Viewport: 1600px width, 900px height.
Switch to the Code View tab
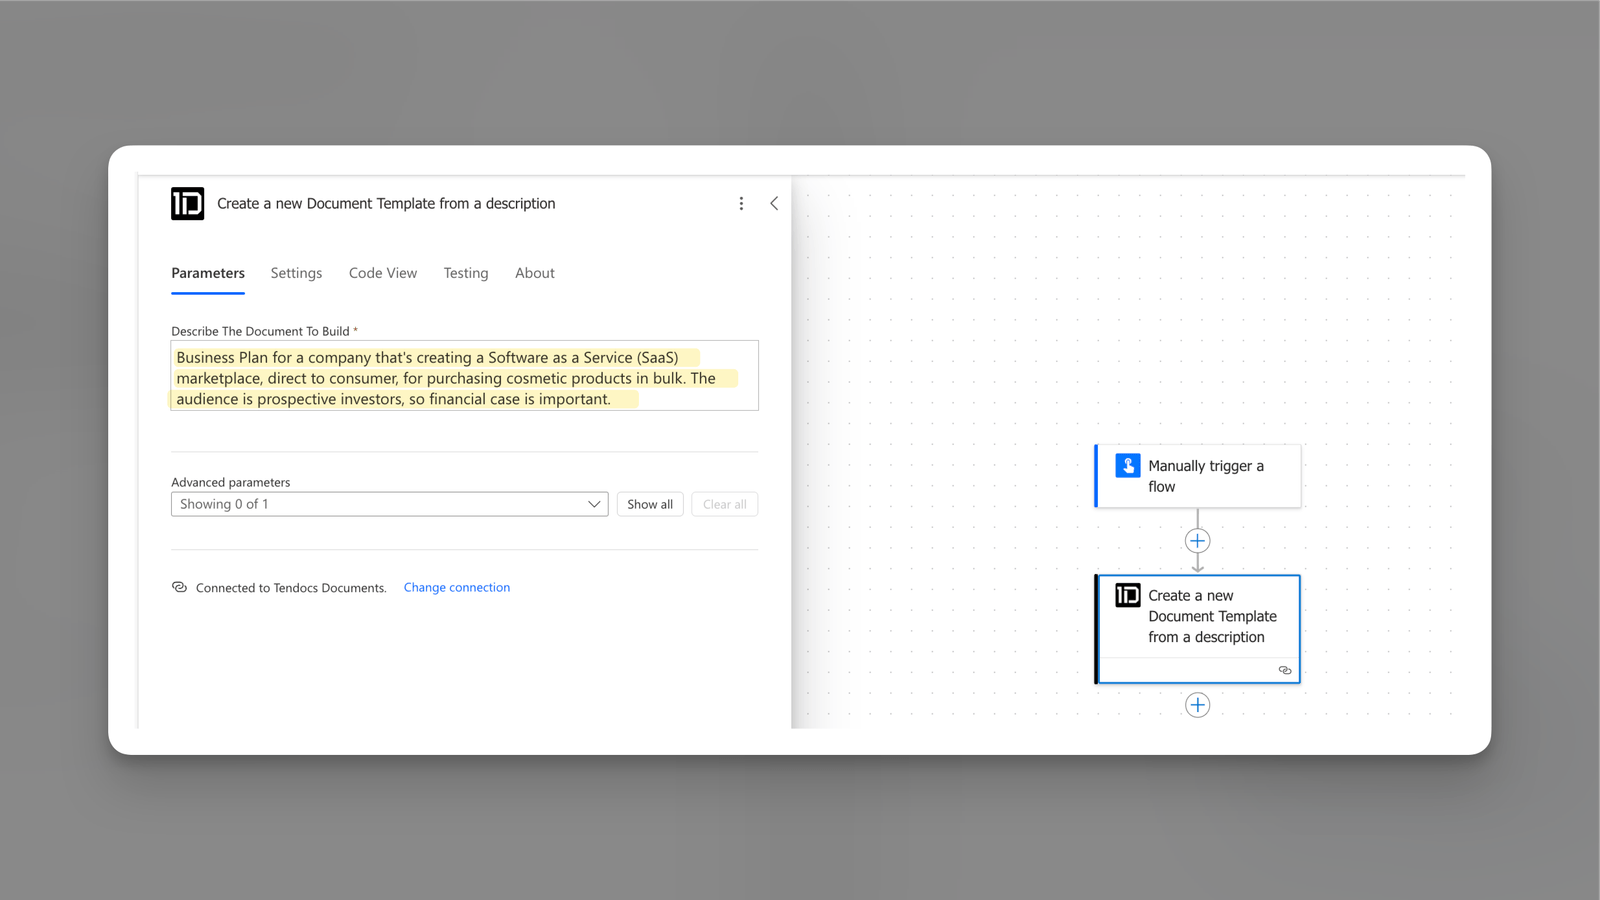pos(383,273)
